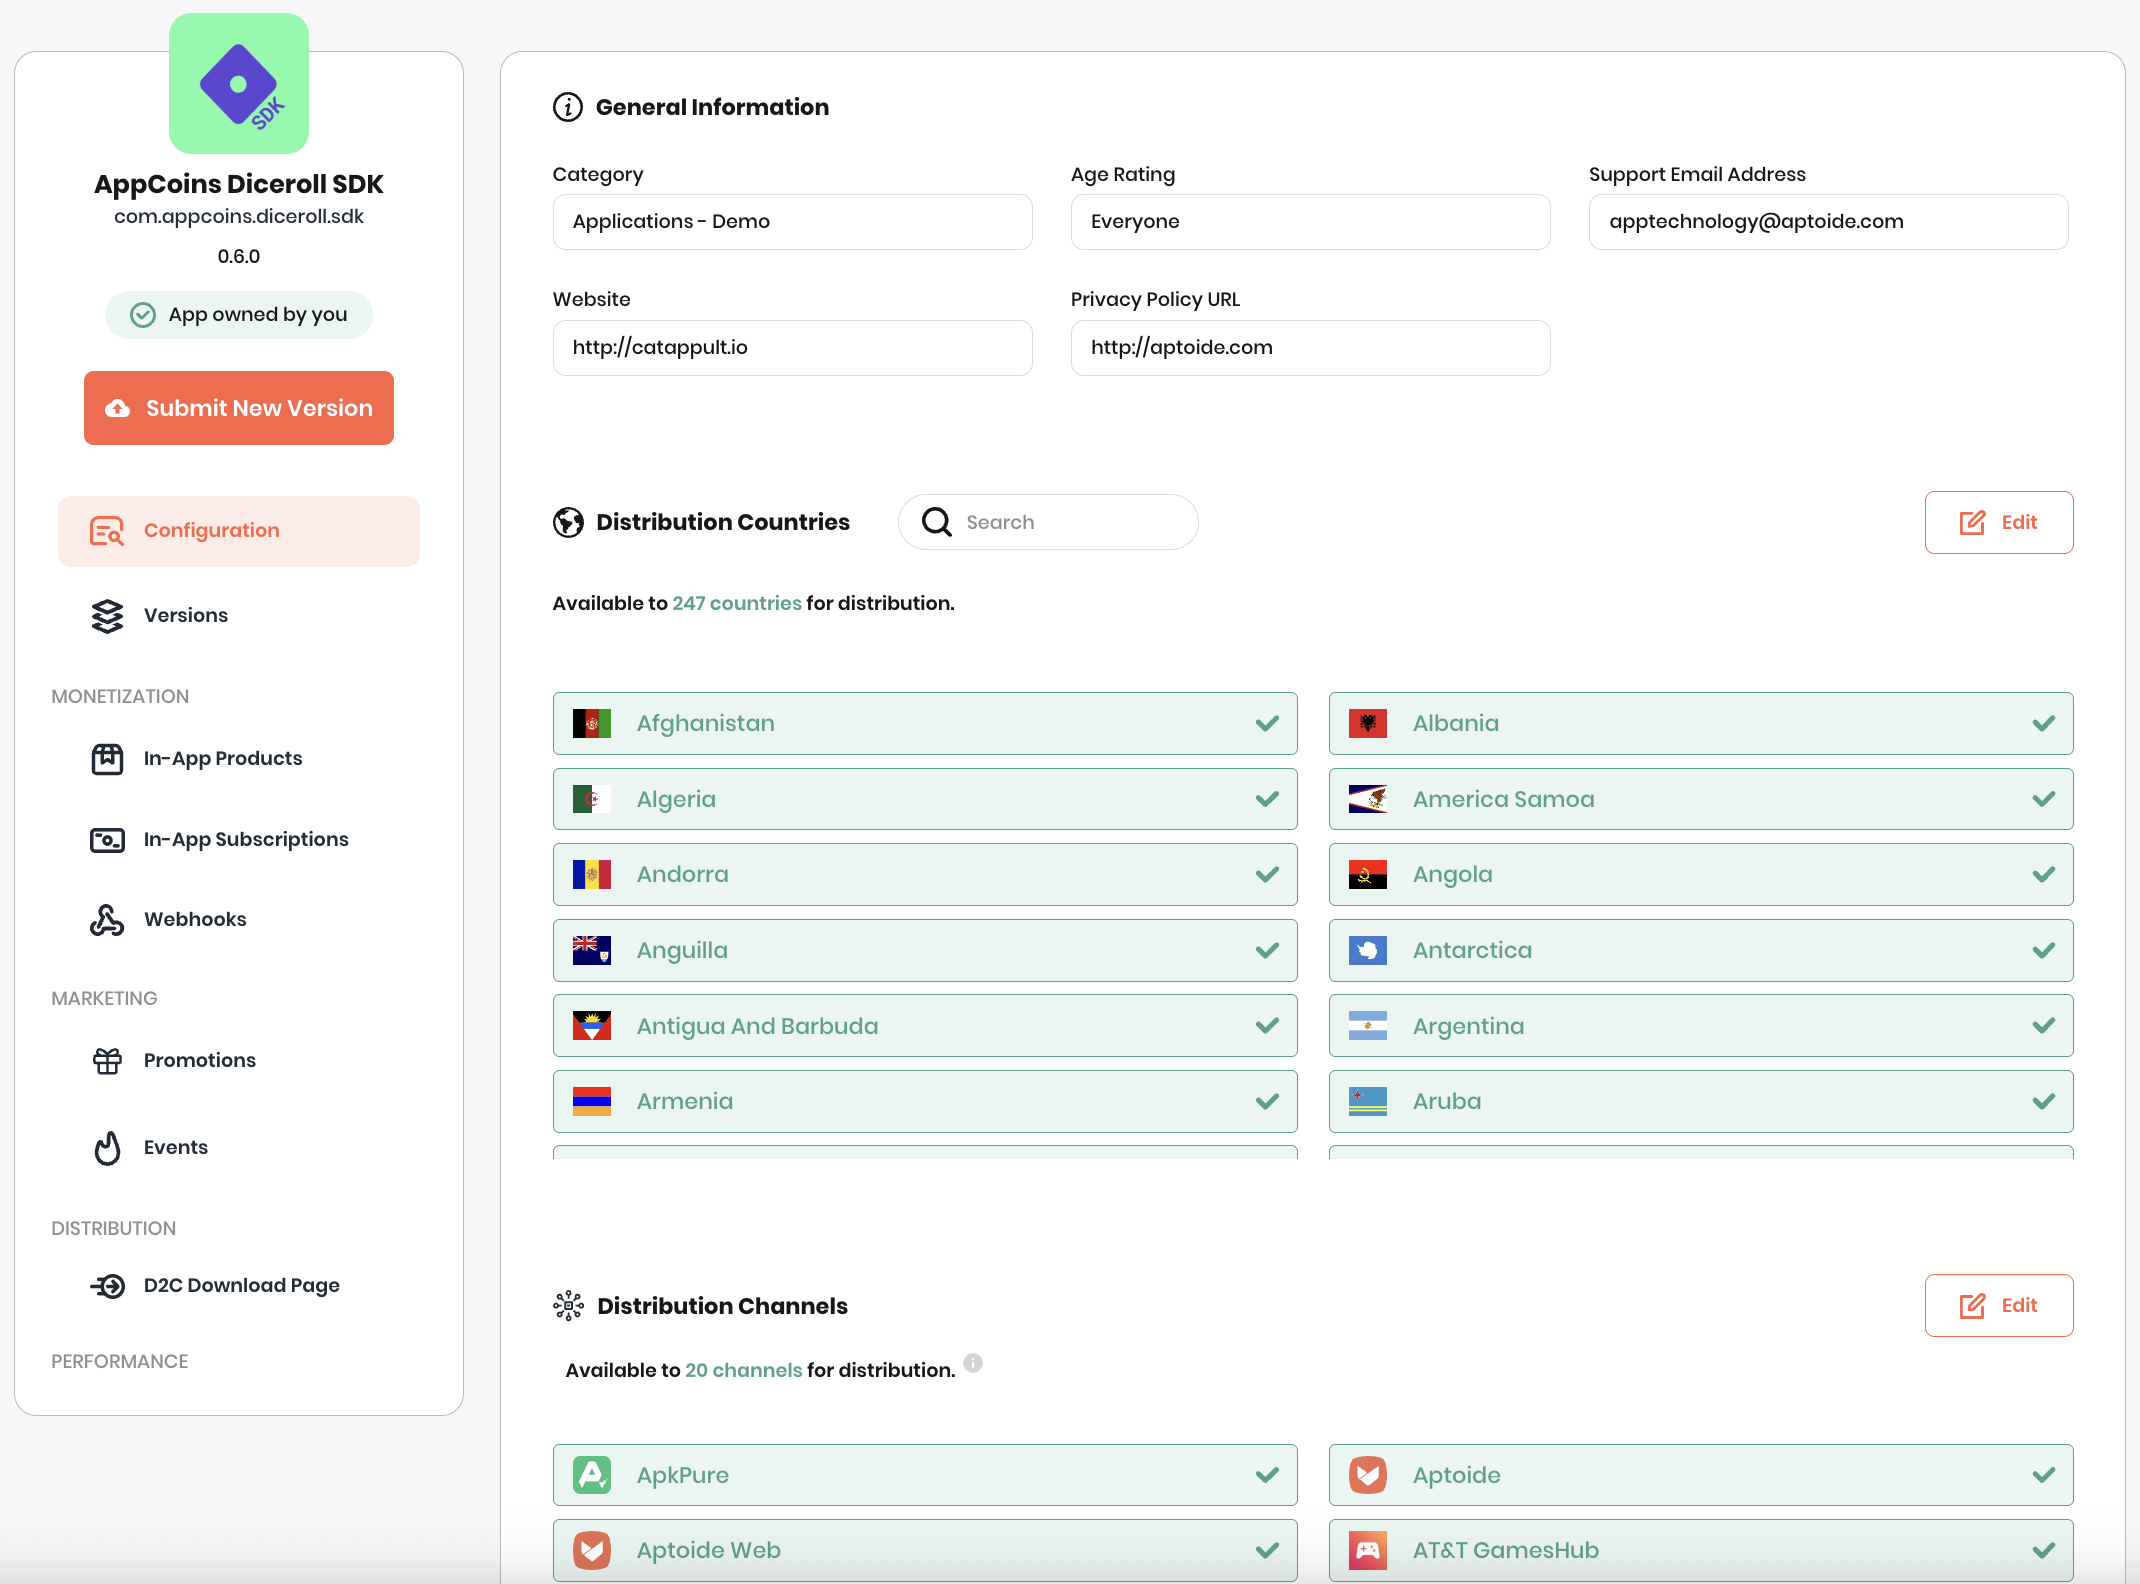2140x1584 pixels.
Task: Click the Website URL field
Action: 793,348
